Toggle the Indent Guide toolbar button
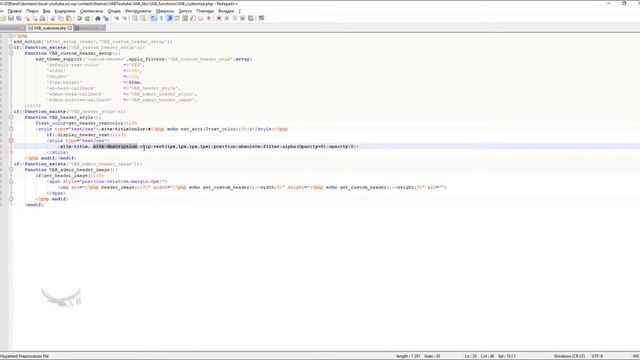The height and width of the screenshot is (360, 640). pyautogui.click(x=169, y=18)
